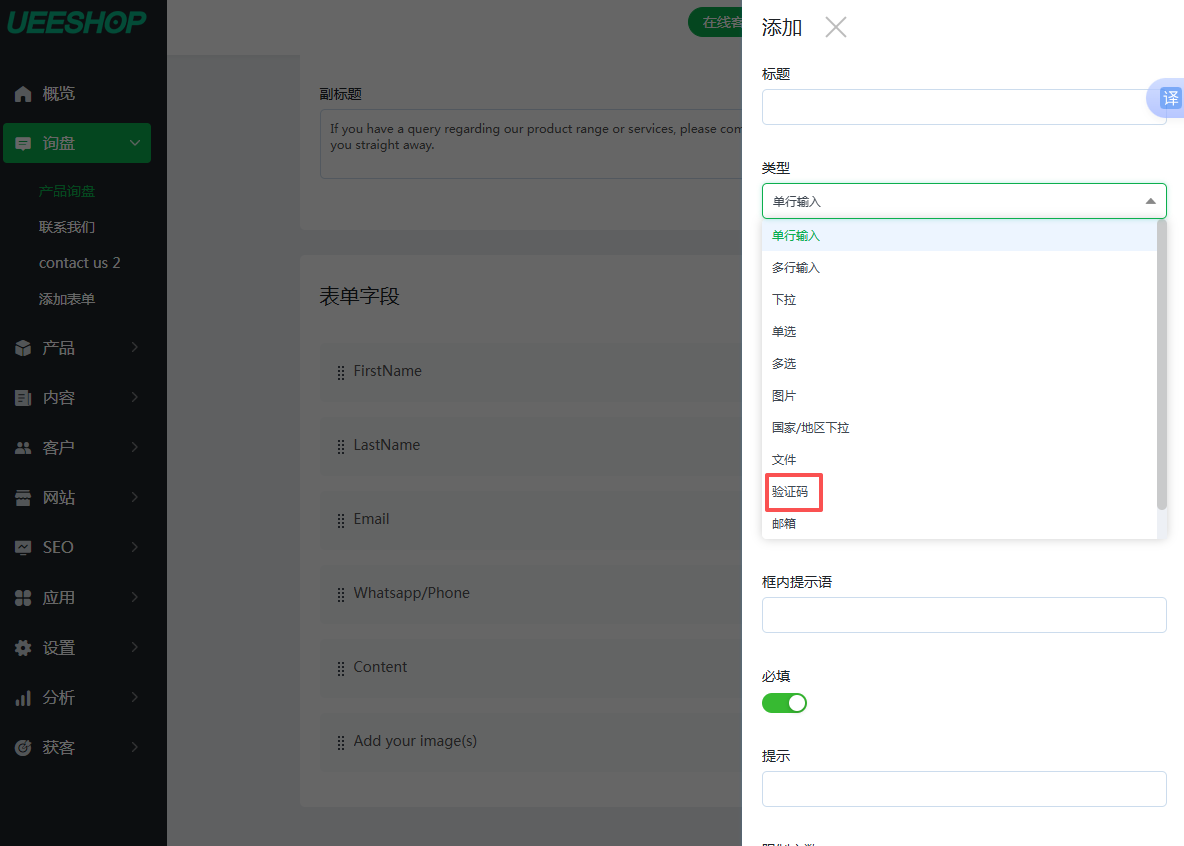1184x846 pixels.
Task: Choose 多行输入 option in dropdown
Action: tap(796, 268)
